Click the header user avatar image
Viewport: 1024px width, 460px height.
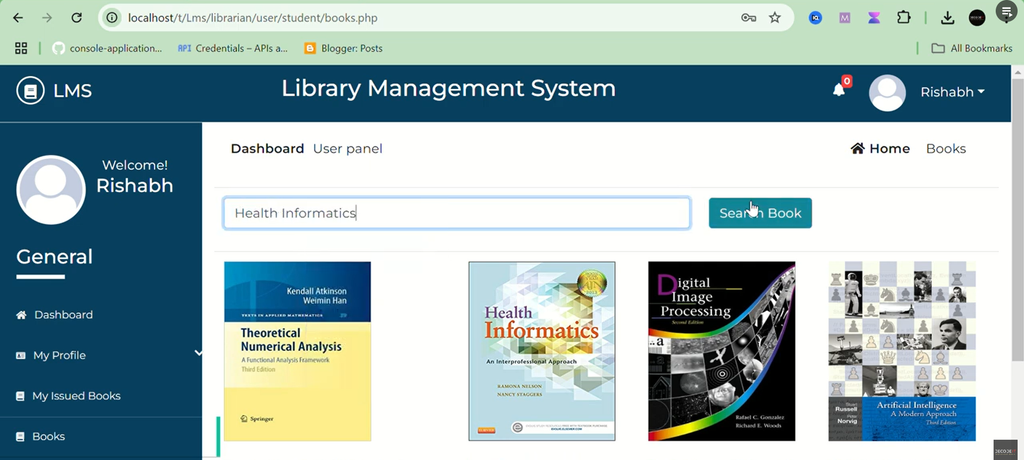point(887,93)
